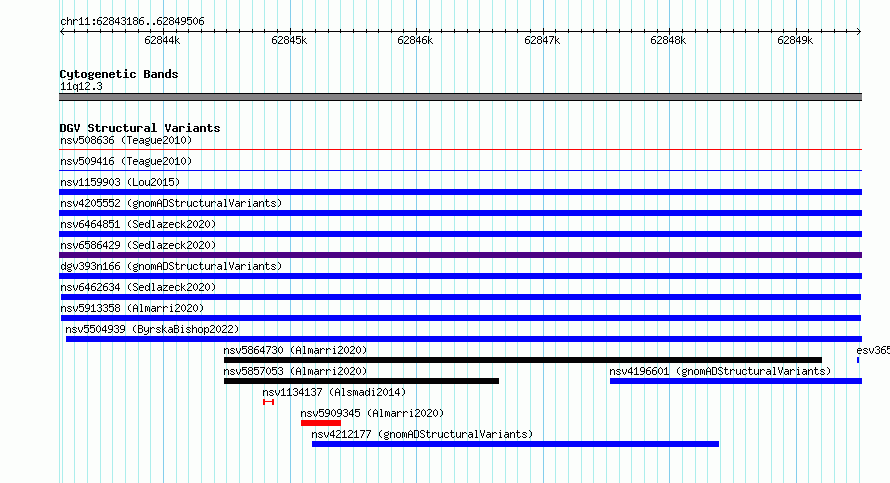This screenshot has height=483, width=890.
Task: Click the thin blue nsv509416 variant line
Action: pos(460,171)
